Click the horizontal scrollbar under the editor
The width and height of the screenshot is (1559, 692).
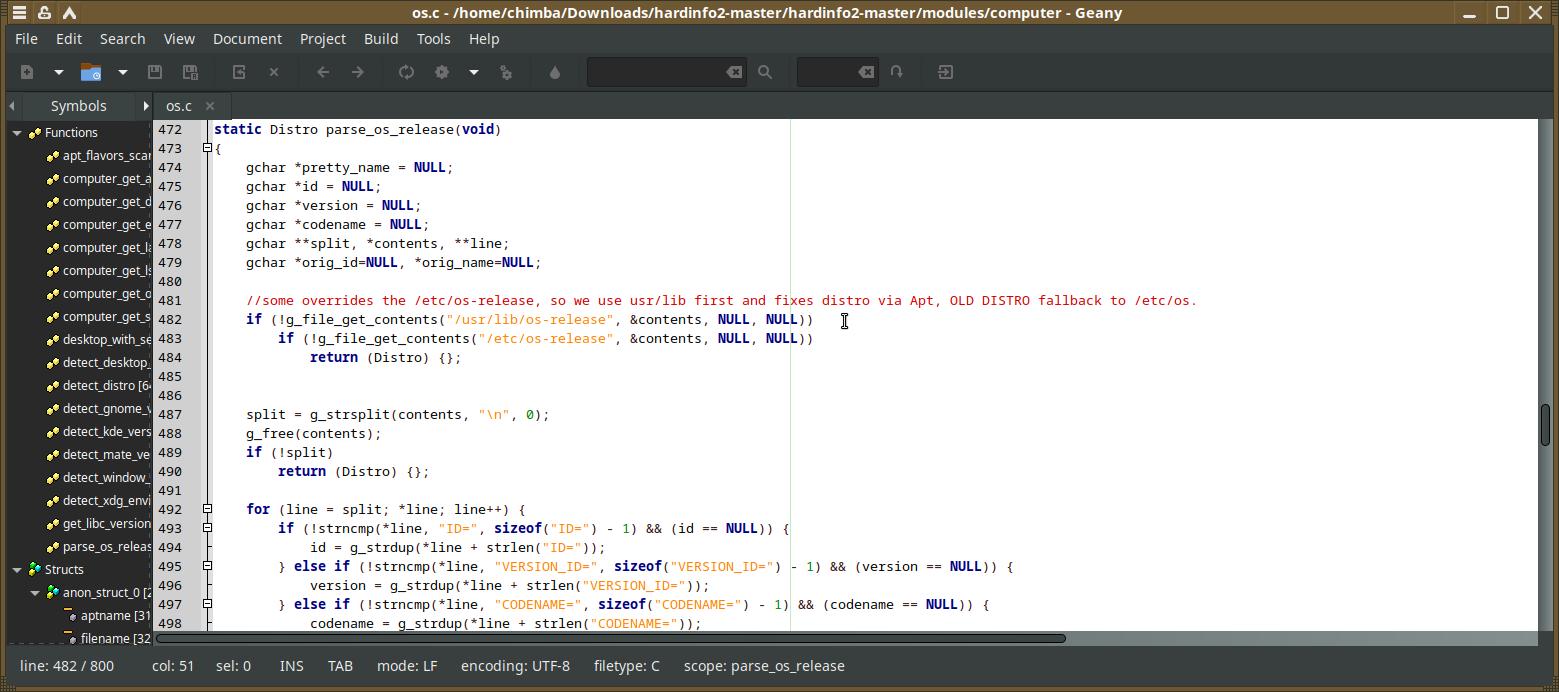coord(610,638)
